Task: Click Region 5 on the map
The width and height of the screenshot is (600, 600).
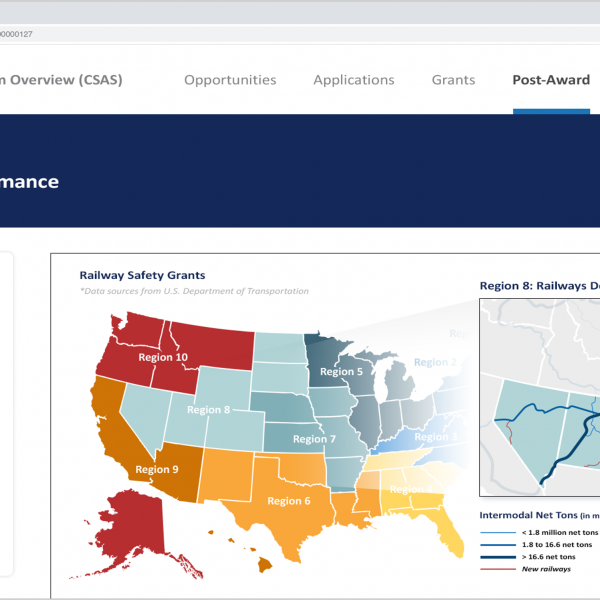Action: click(x=341, y=371)
